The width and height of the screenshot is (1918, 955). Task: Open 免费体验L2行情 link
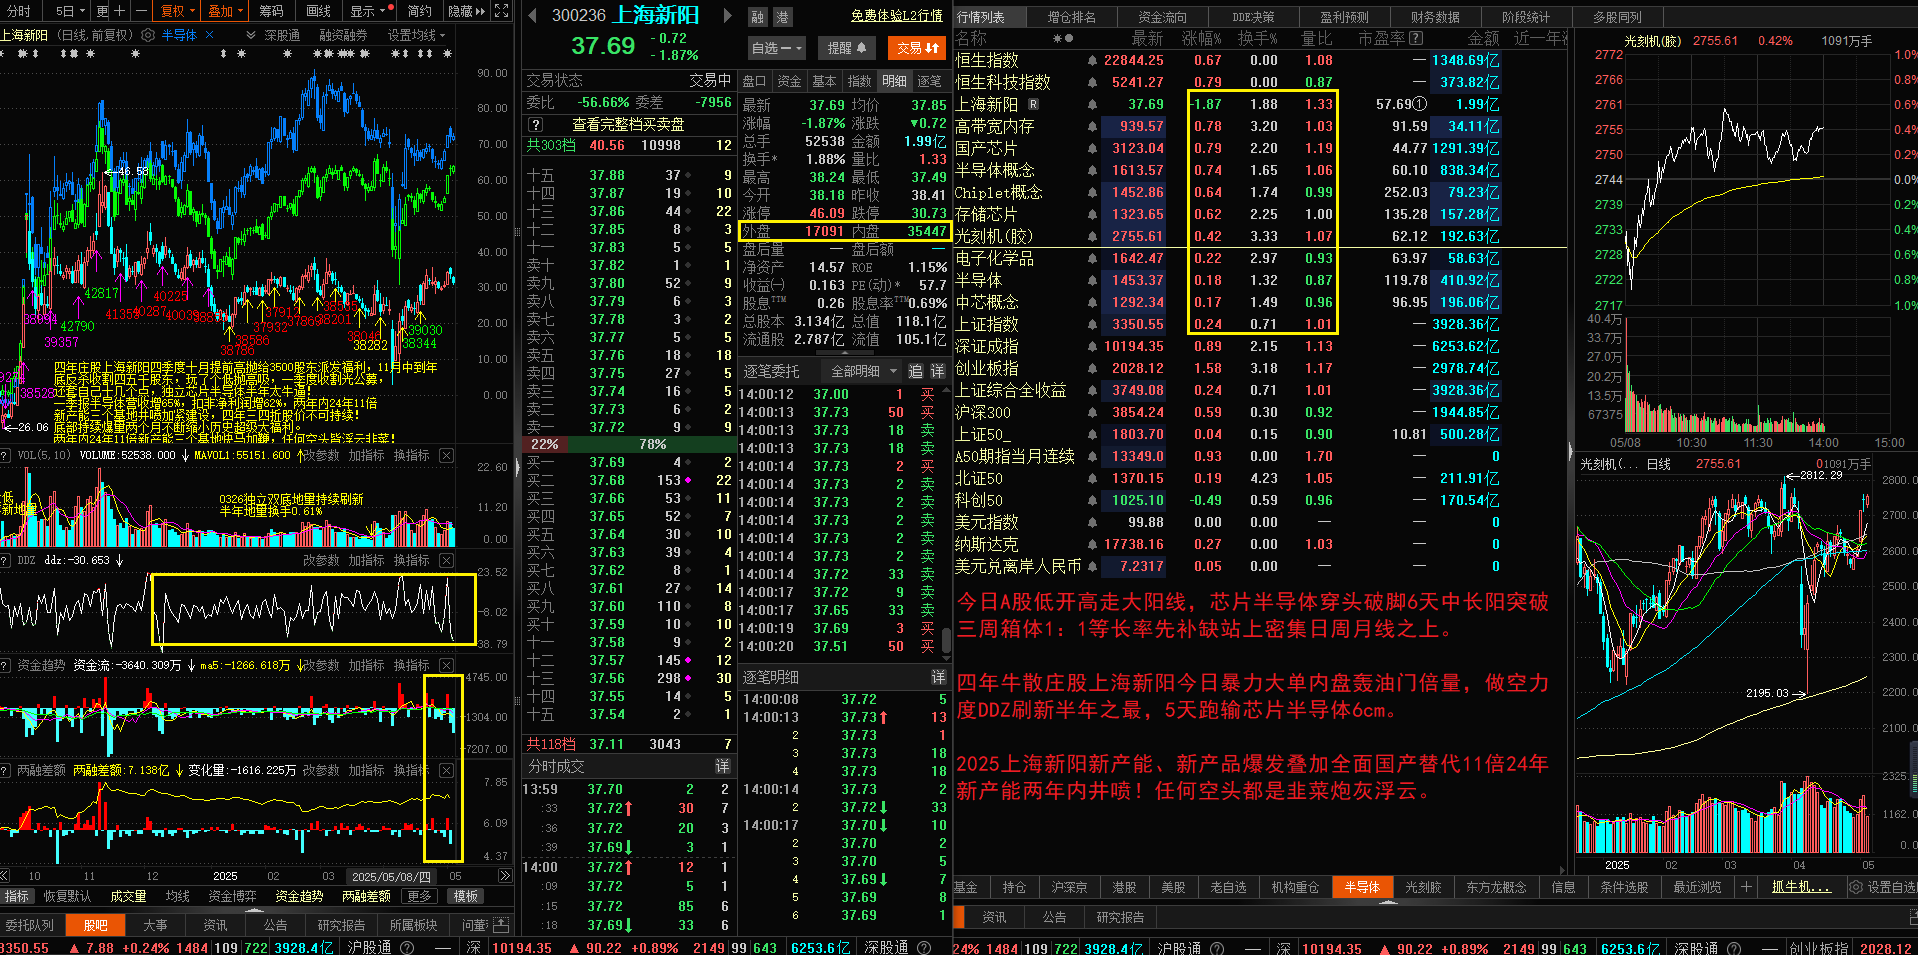tap(897, 16)
